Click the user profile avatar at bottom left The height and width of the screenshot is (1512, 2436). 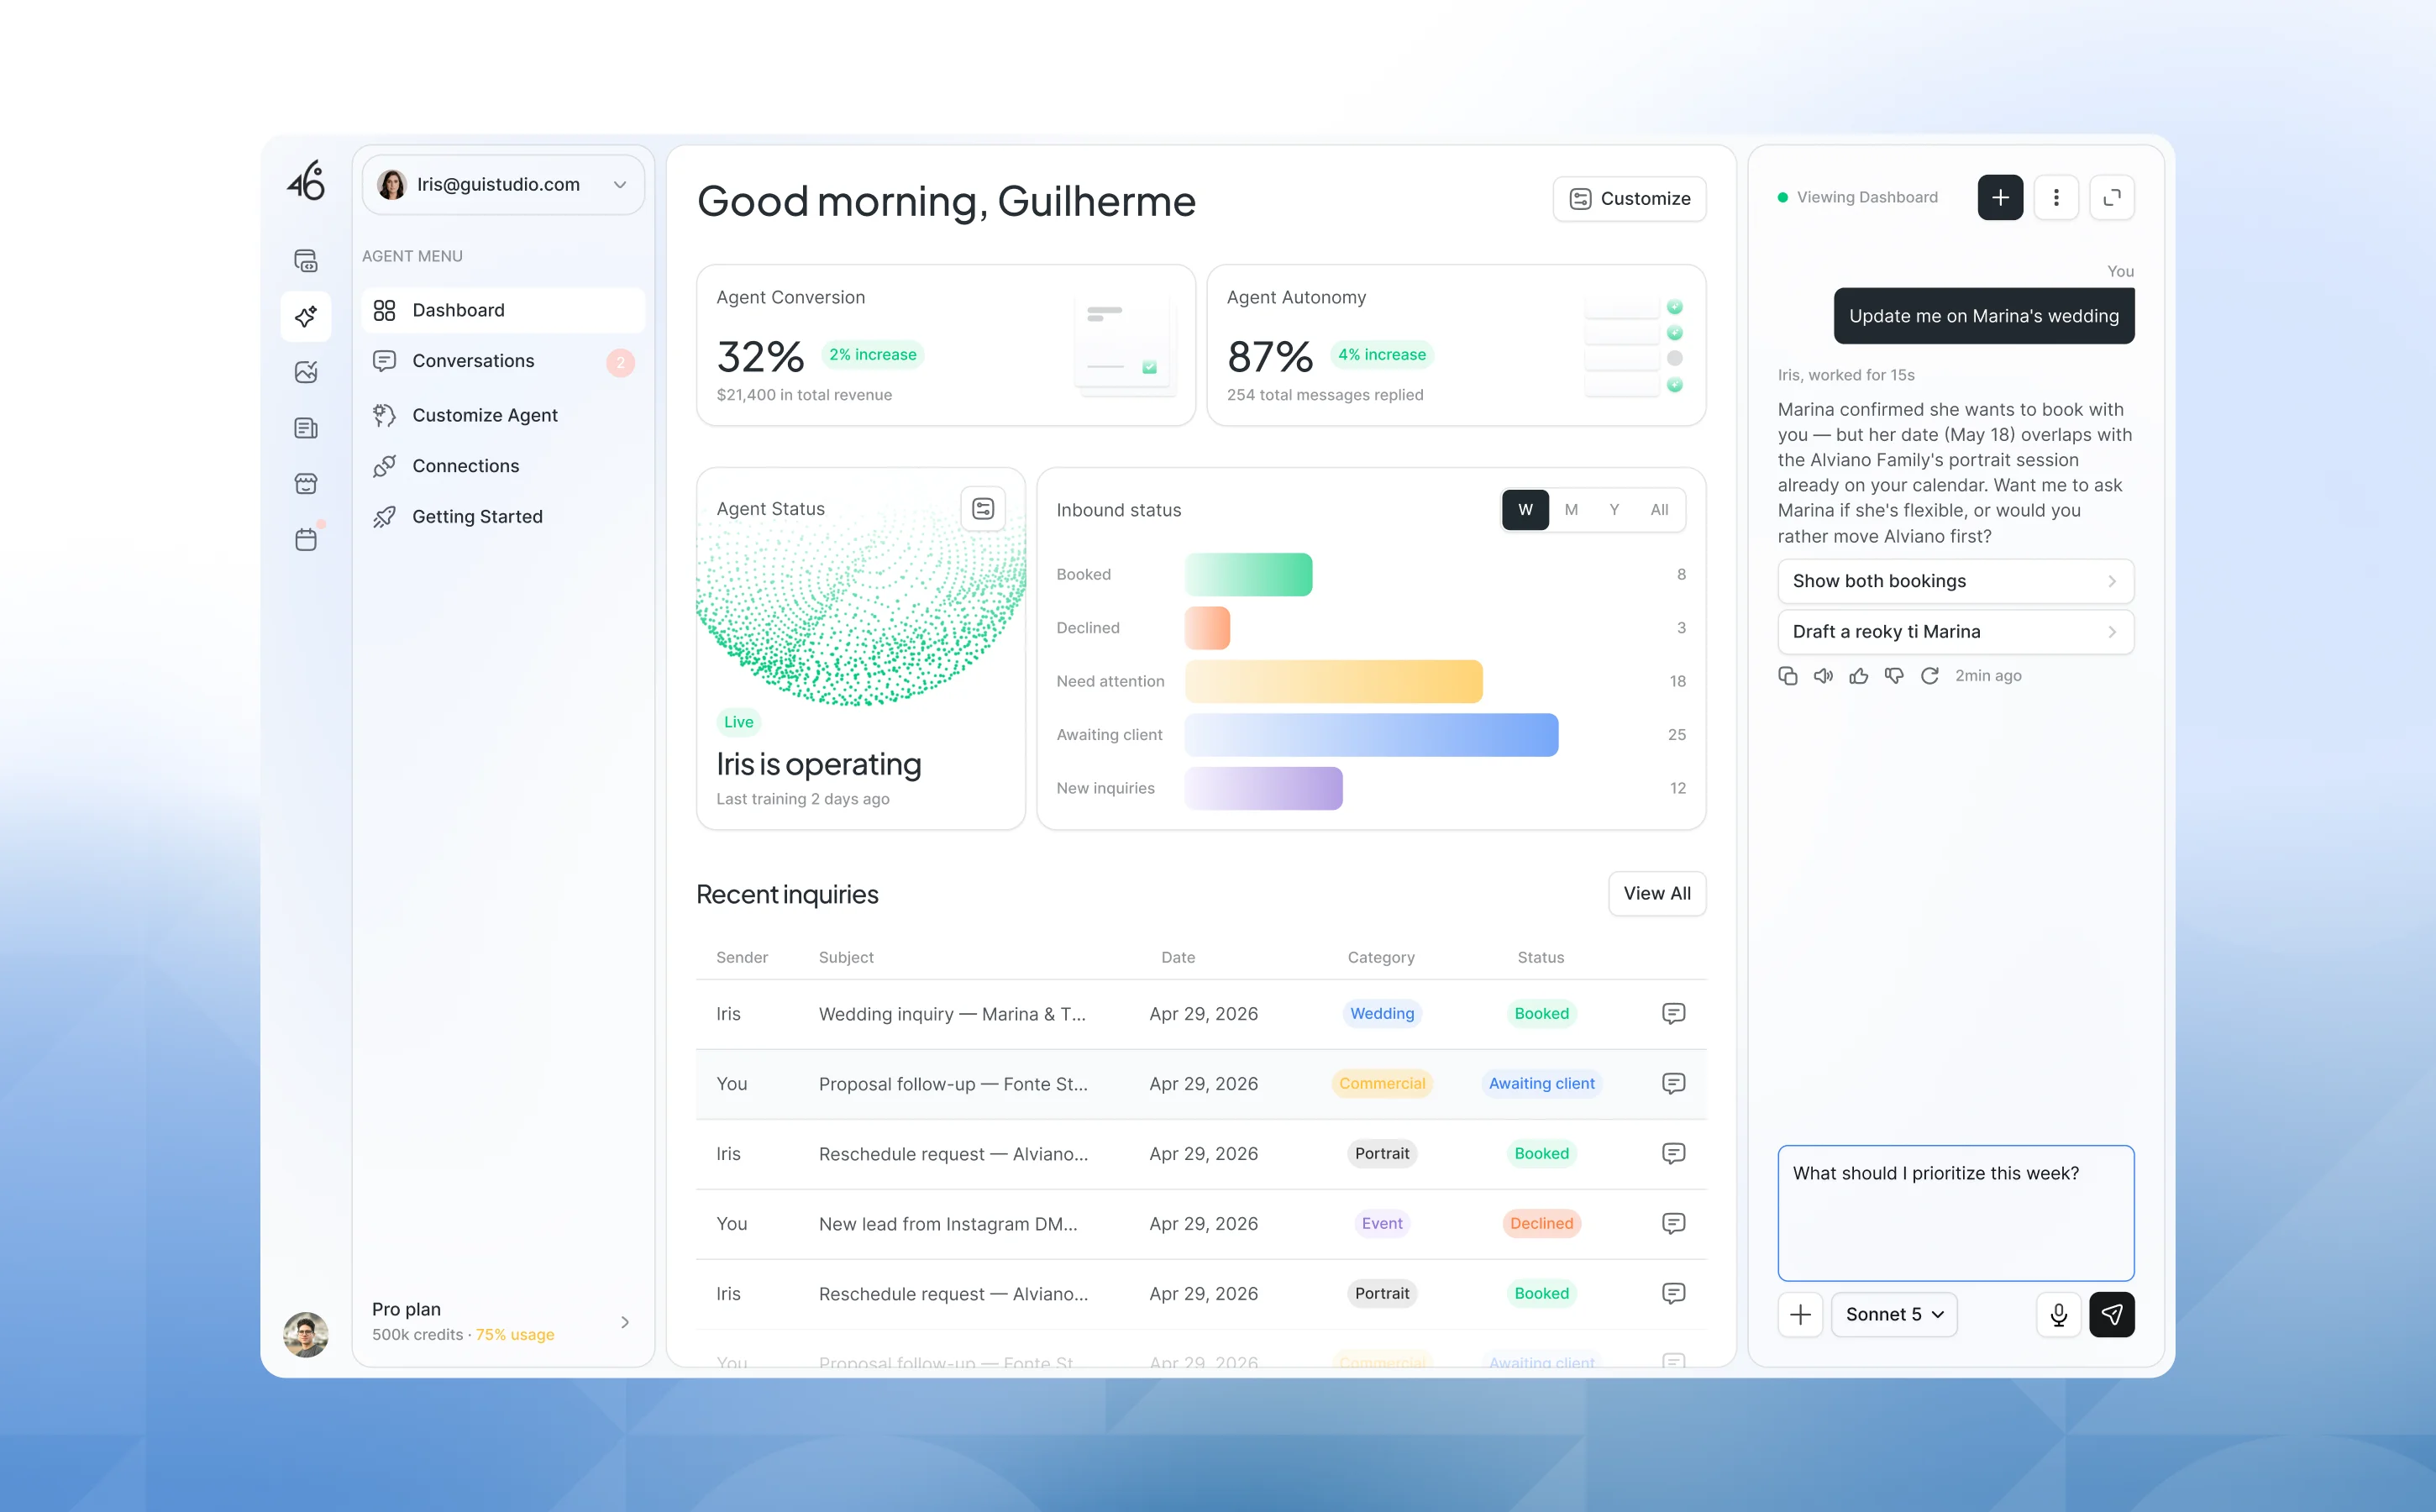pyautogui.click(x=306, y=1334)
